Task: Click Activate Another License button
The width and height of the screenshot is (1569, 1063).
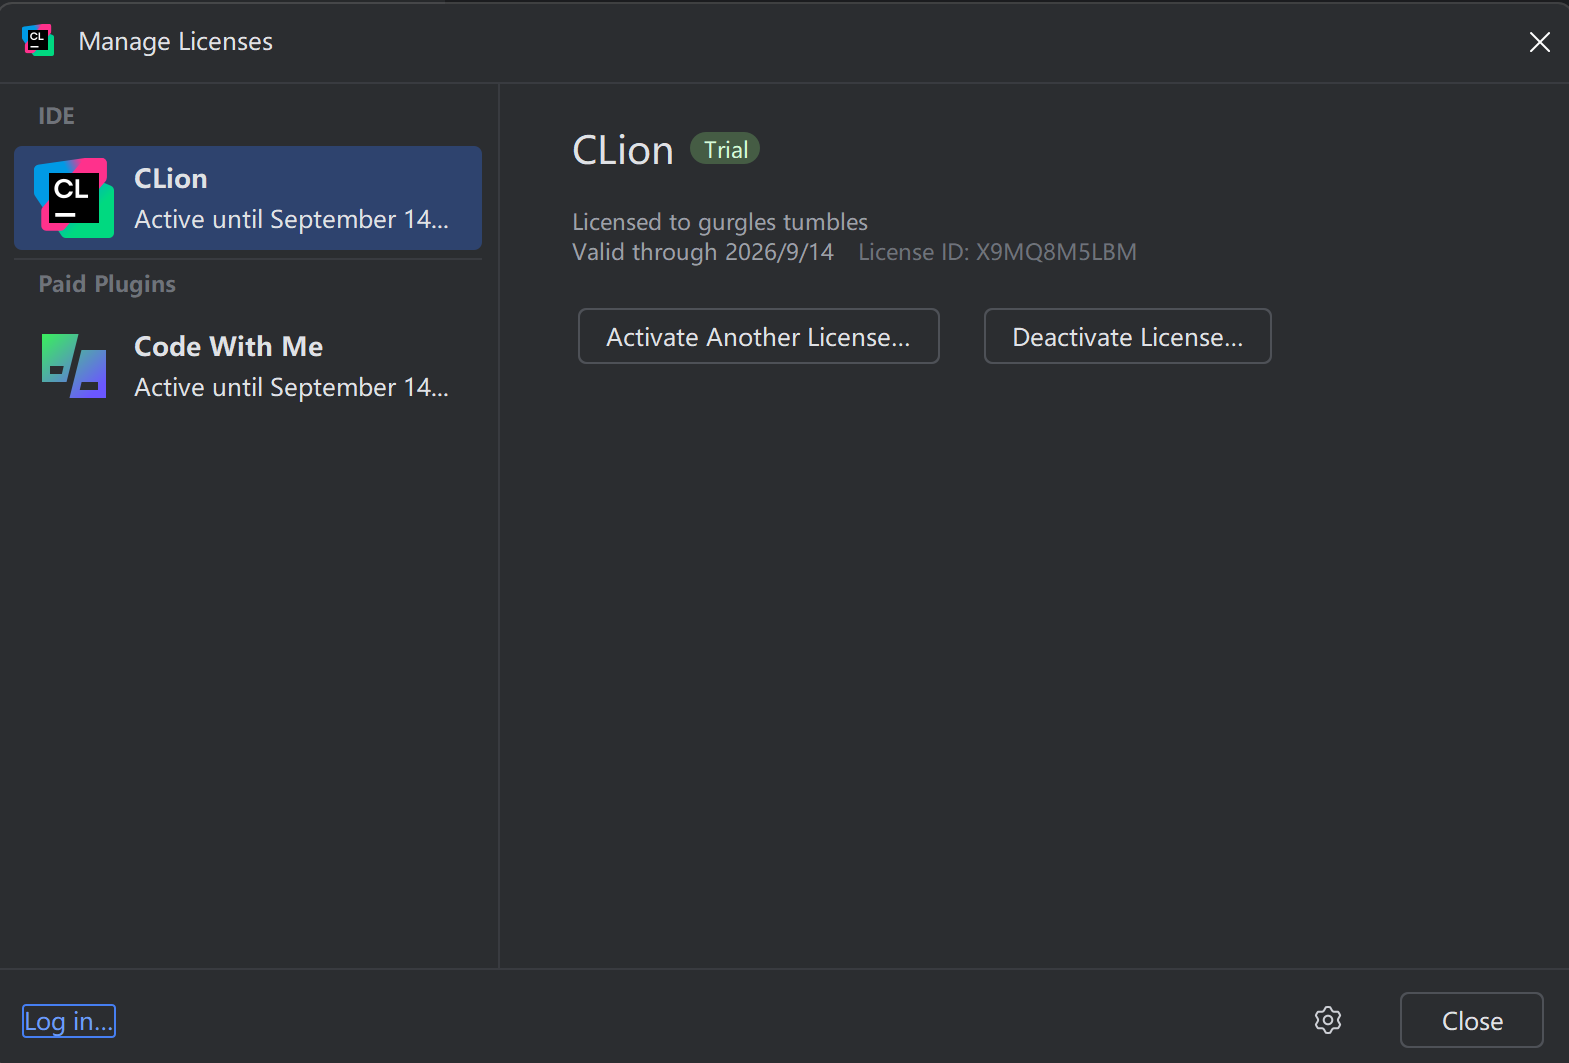Action: [759, 336]
